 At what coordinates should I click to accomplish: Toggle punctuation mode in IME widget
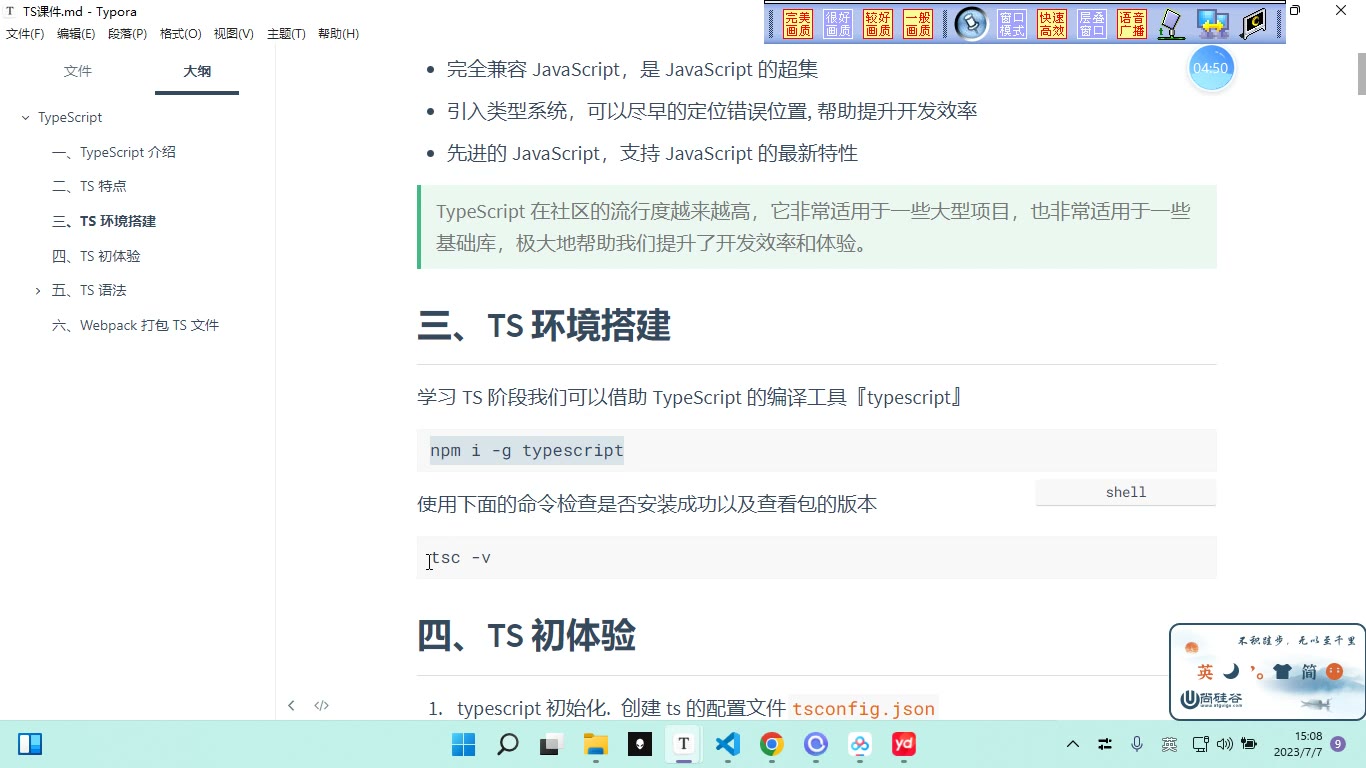coord(1257,673)
